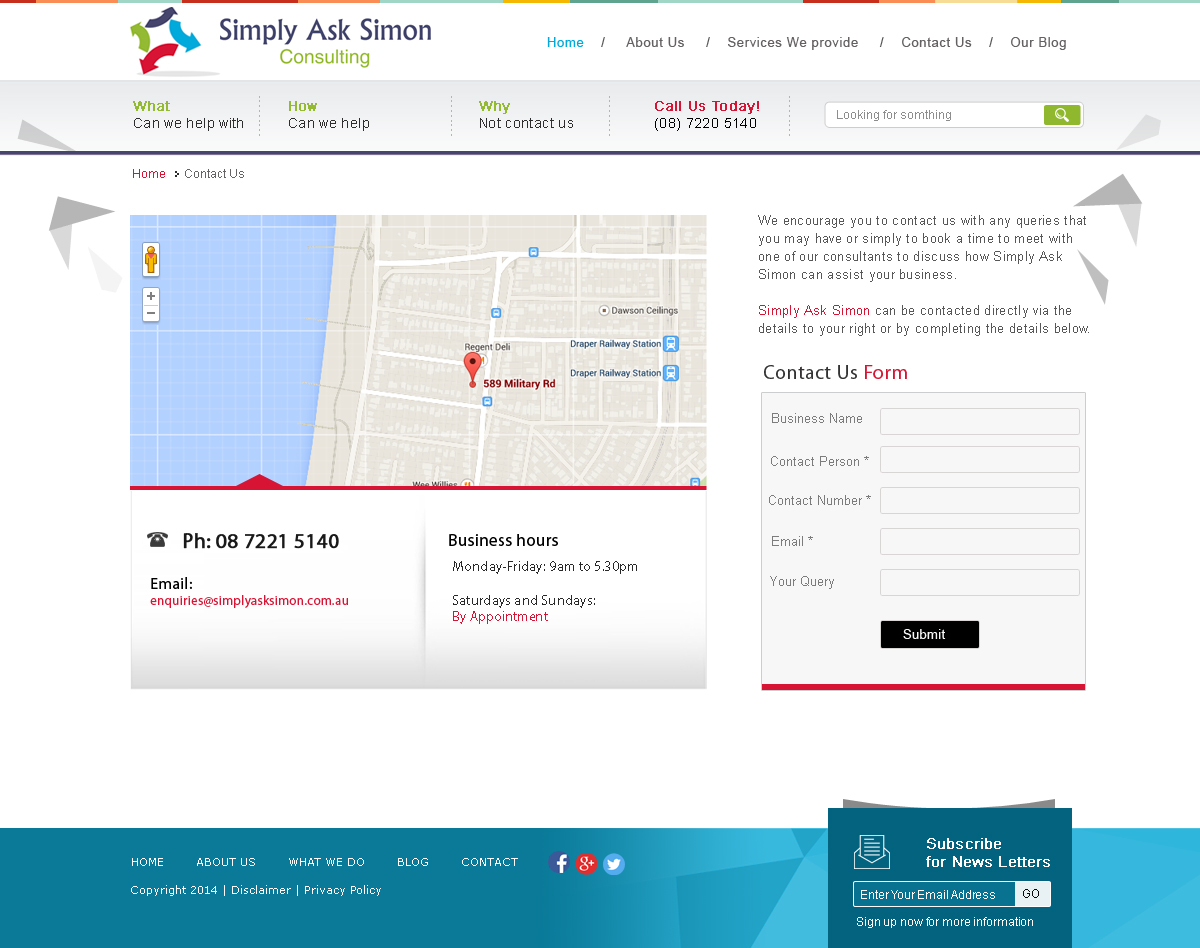Submit the Contact Us form

(x=929, y=634)
